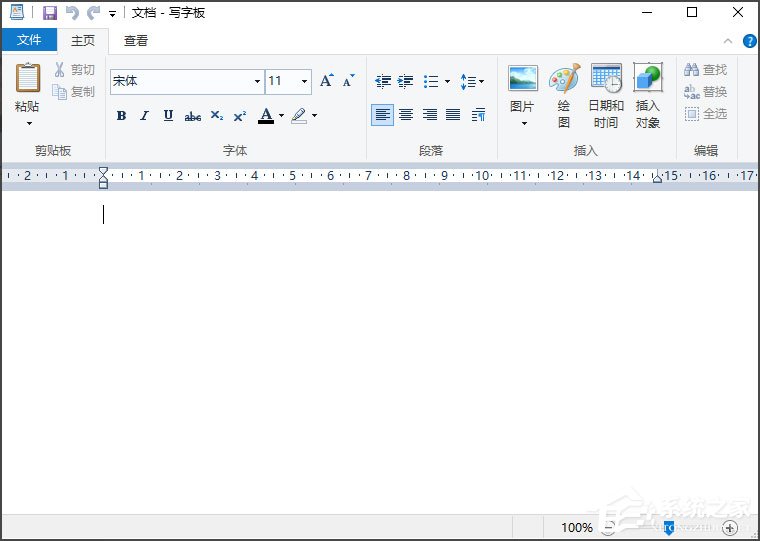Image resolution: width=760 pixels, height=541 pixels.
Task: Click the 全选 (Select all) button
Action: pos(706,114)
